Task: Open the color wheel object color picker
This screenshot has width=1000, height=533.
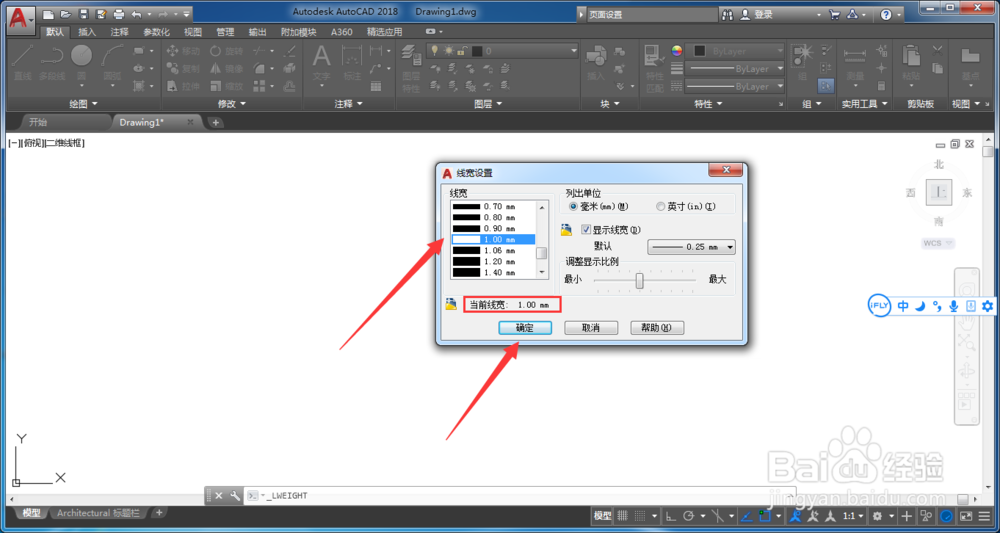Action: (x=677, y=51)
